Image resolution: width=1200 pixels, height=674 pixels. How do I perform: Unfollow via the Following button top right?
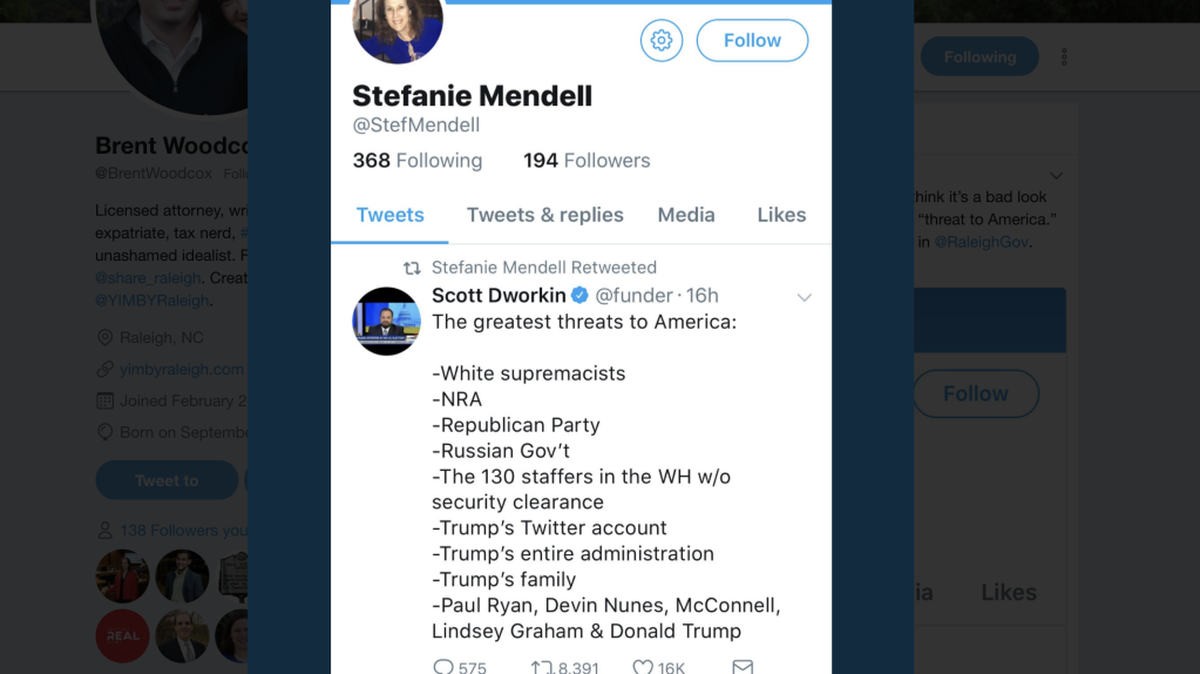979,56
